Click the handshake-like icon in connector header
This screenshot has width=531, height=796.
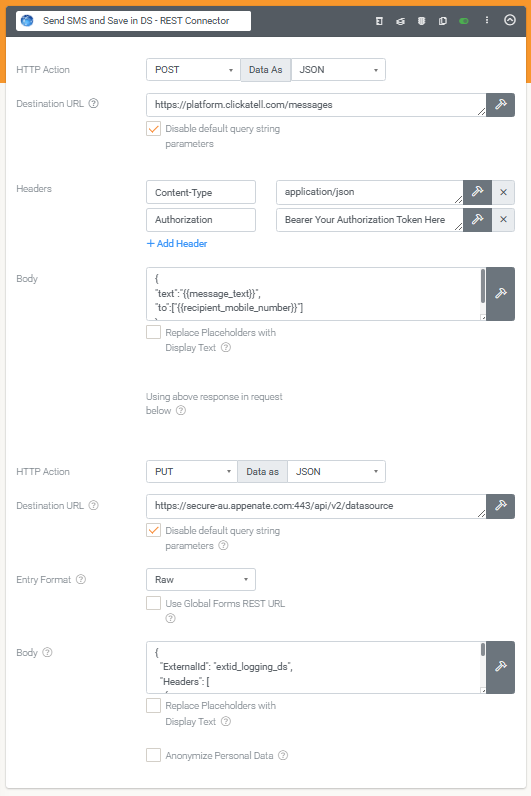[401, 21]
